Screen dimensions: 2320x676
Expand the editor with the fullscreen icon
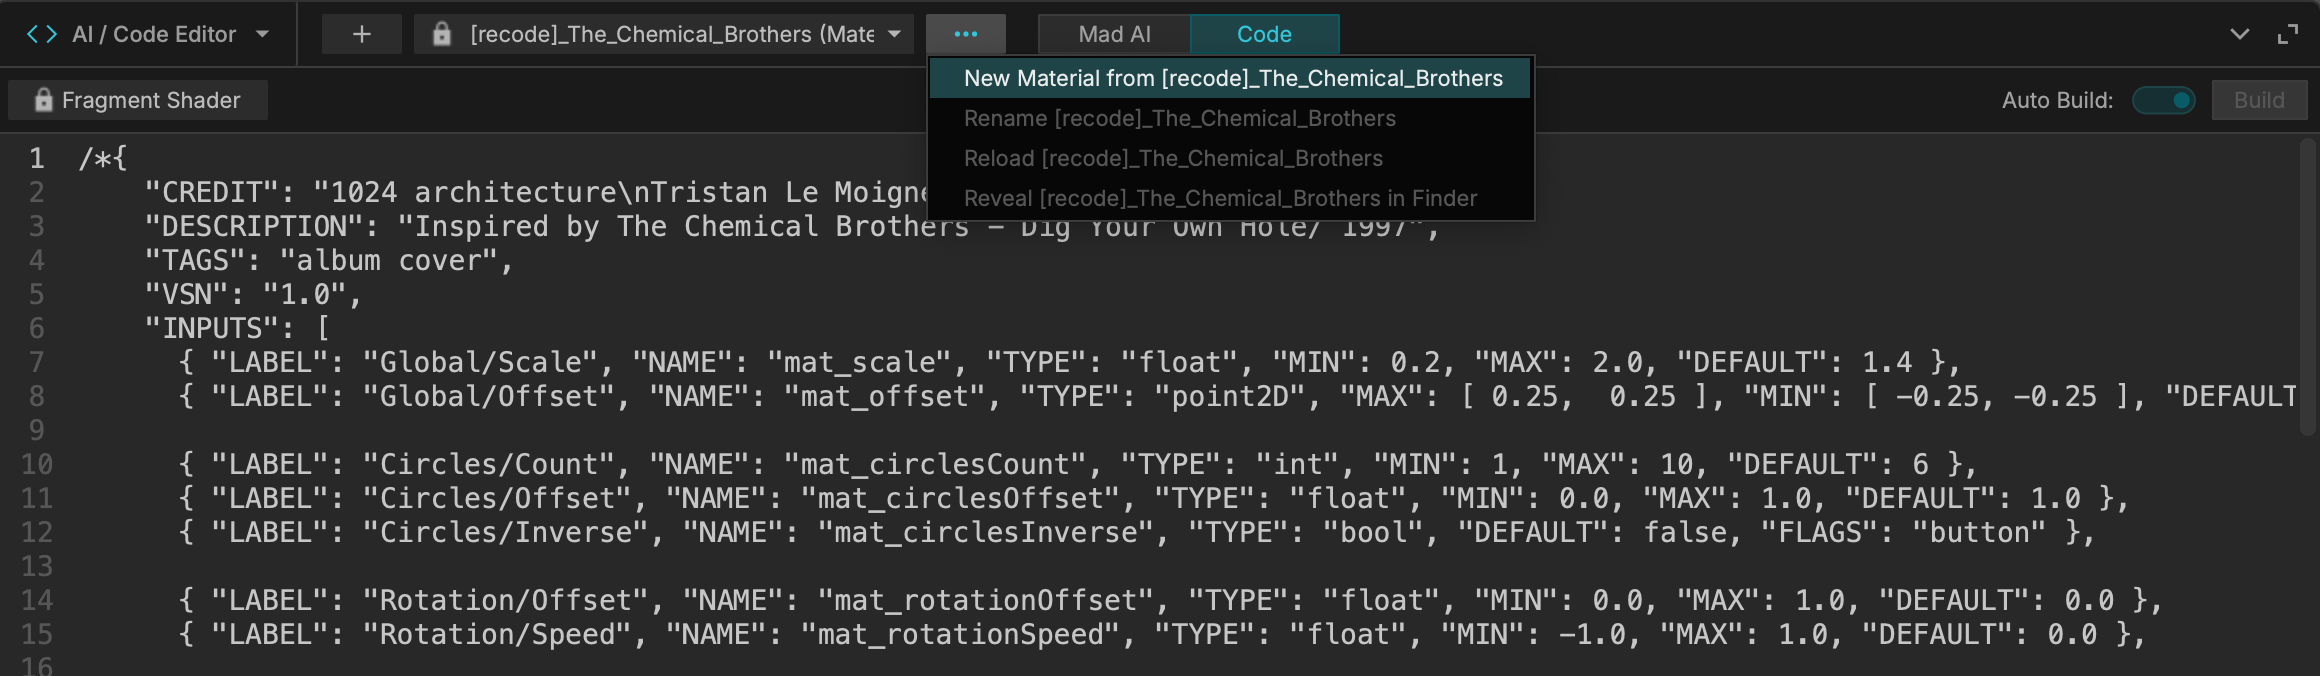[x=2288, y=34]
